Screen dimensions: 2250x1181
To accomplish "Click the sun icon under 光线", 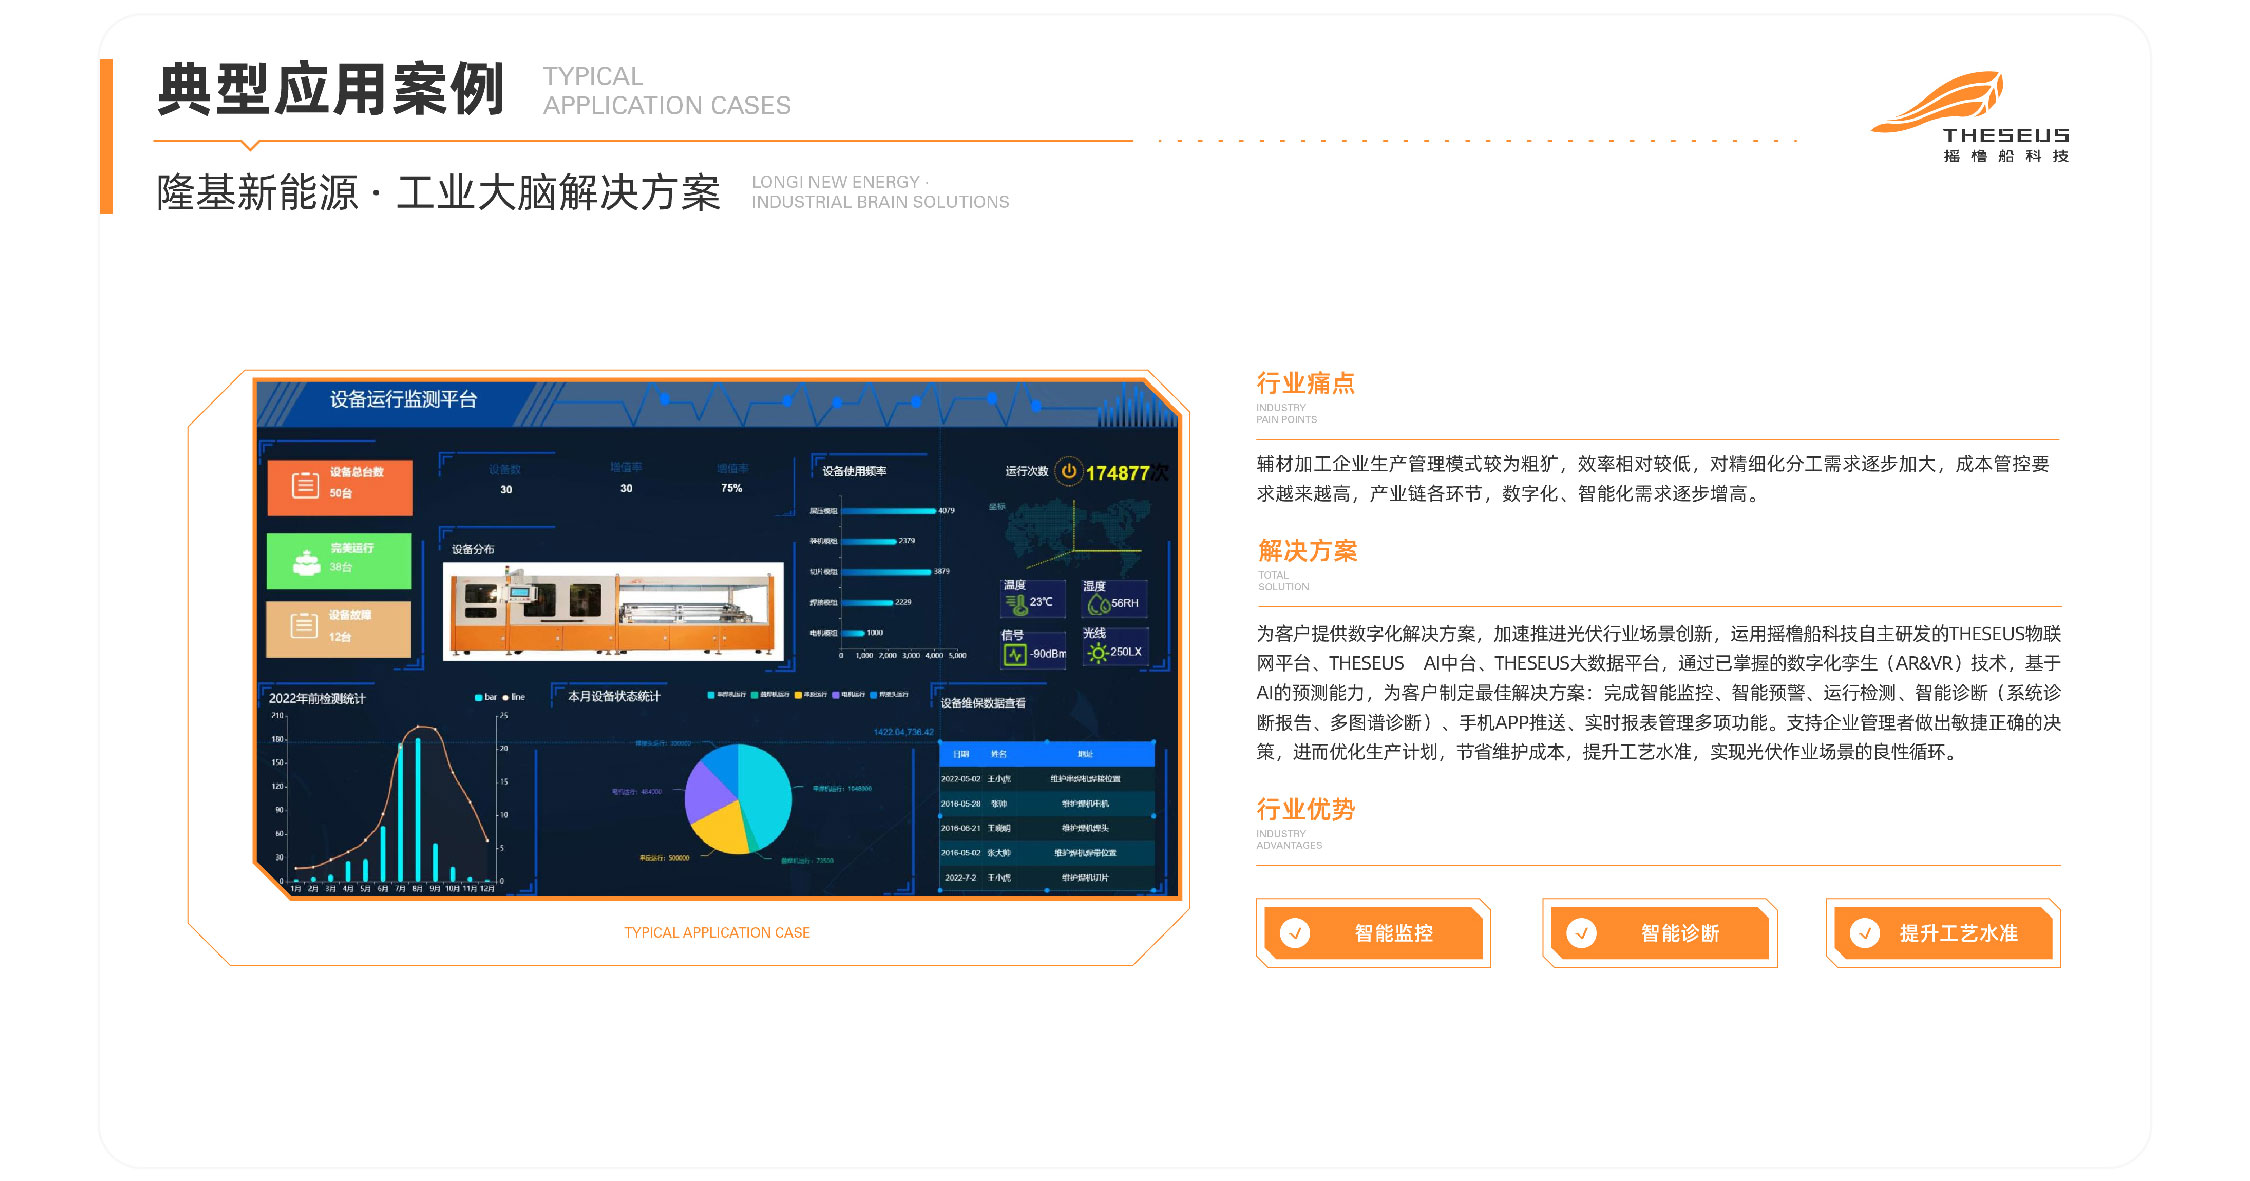I will [x=1097, y=654].
